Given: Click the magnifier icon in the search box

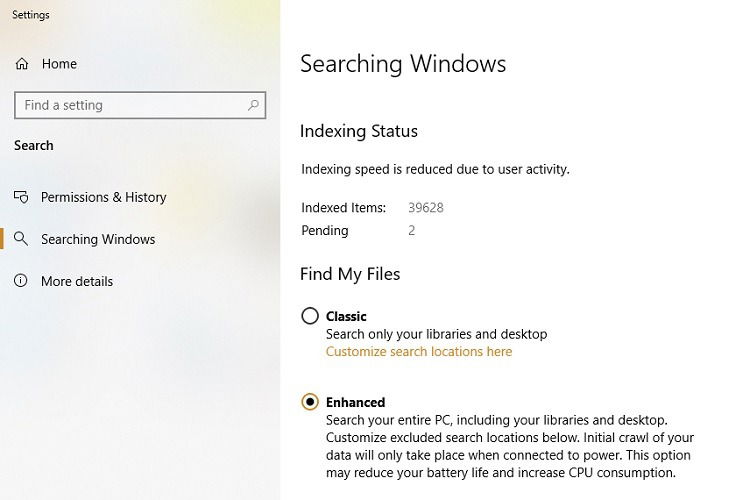Looking at the screenshot, I should [253, 105].
